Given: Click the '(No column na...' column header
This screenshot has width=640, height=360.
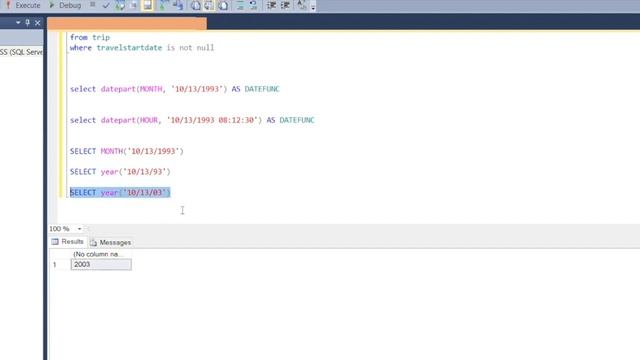Looking at the screenshot, I should click(x=101, y=254).
